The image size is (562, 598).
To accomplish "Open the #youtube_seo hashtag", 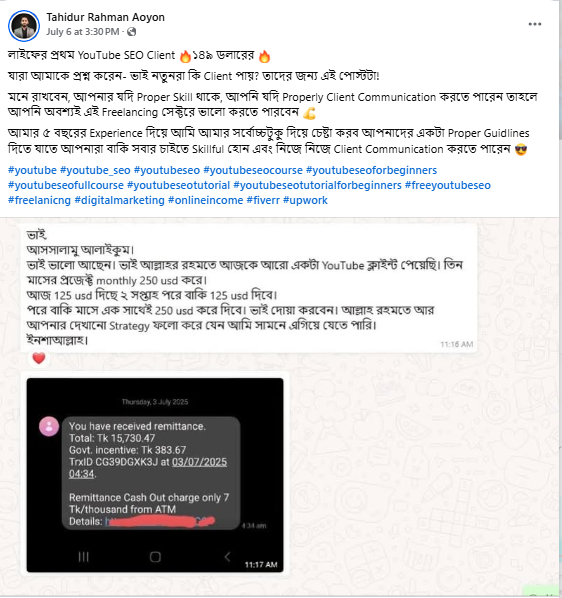I will point(95,170).
